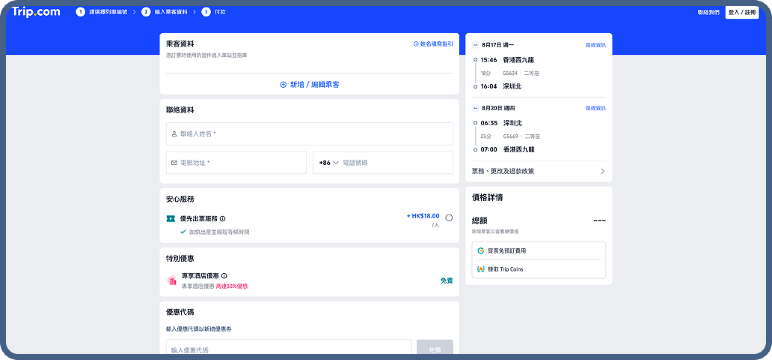Screen dimensions: 772x360
Task: Click the step 3 circle in progress bar
Action: click(206, 12)
